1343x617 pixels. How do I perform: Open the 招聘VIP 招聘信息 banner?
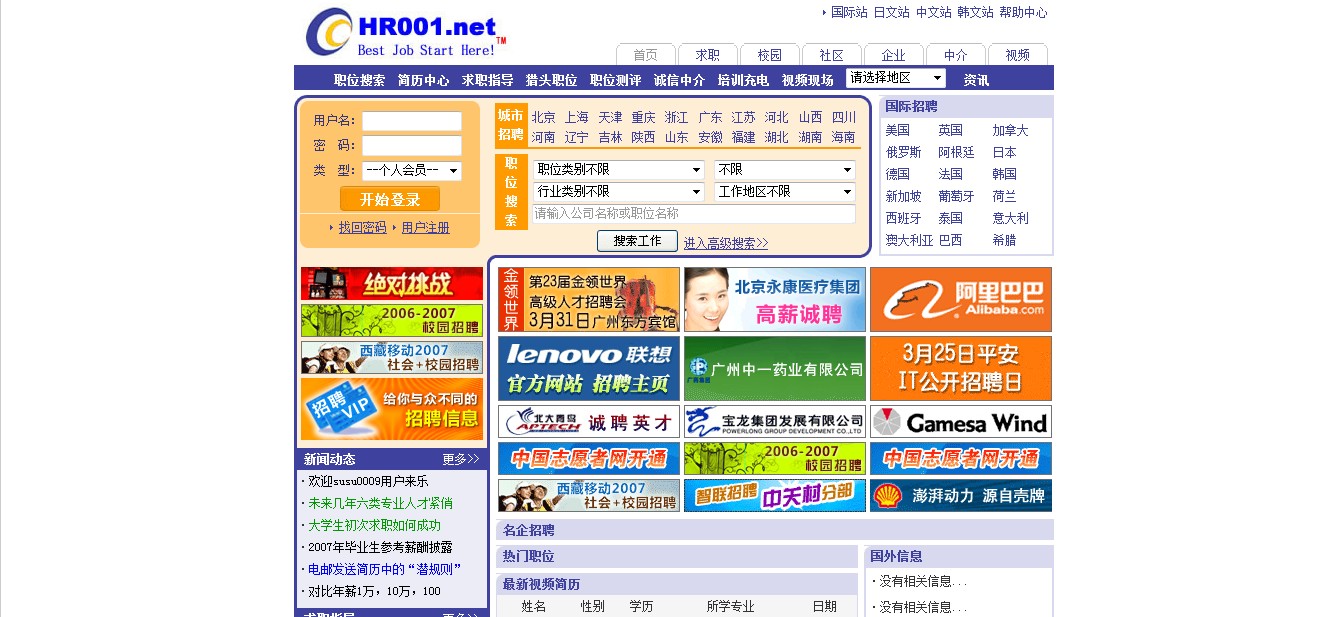392,409
